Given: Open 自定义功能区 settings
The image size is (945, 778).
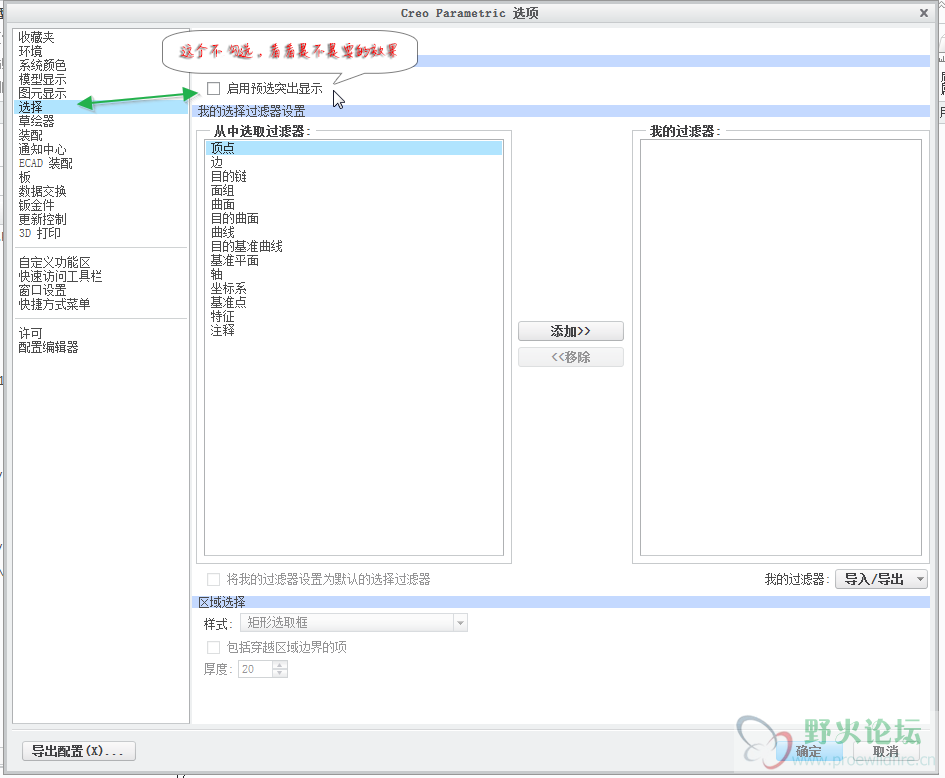Looking at the screenshot, I should tap(54, 262).
